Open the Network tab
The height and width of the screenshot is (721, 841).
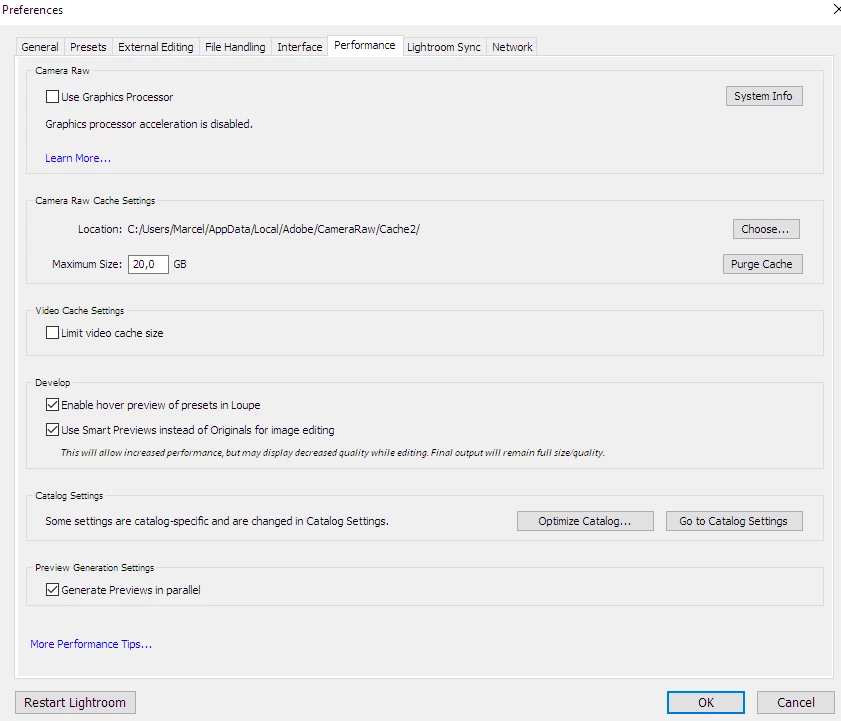(512, 47)
